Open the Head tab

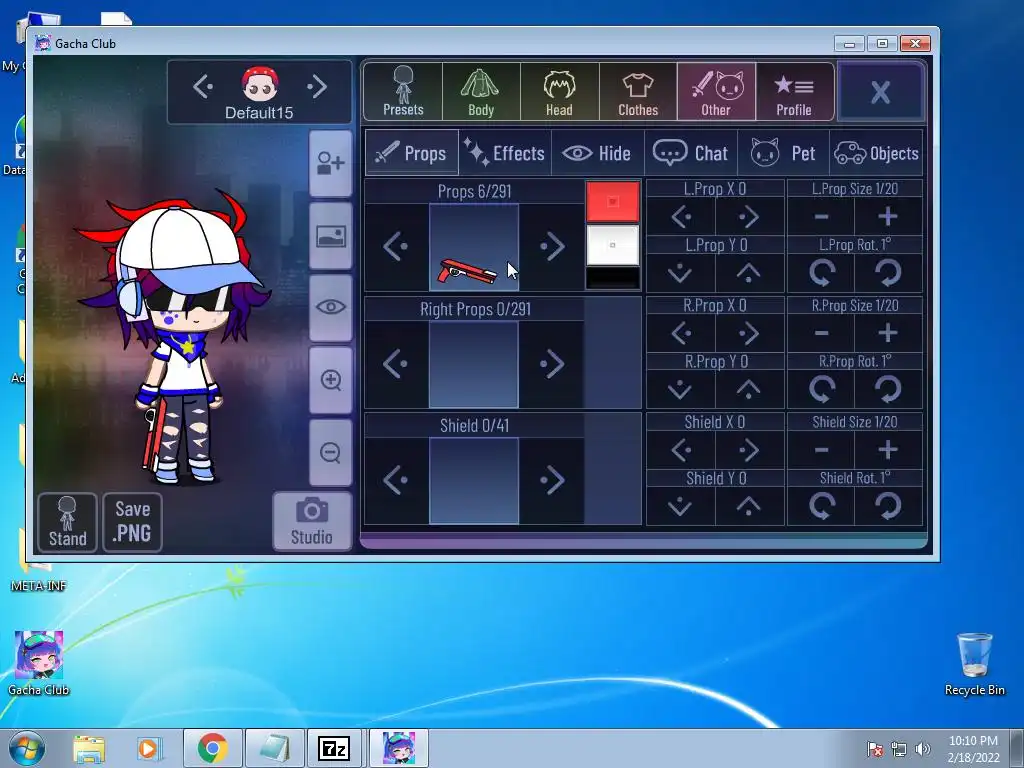[x=560, y=91]
